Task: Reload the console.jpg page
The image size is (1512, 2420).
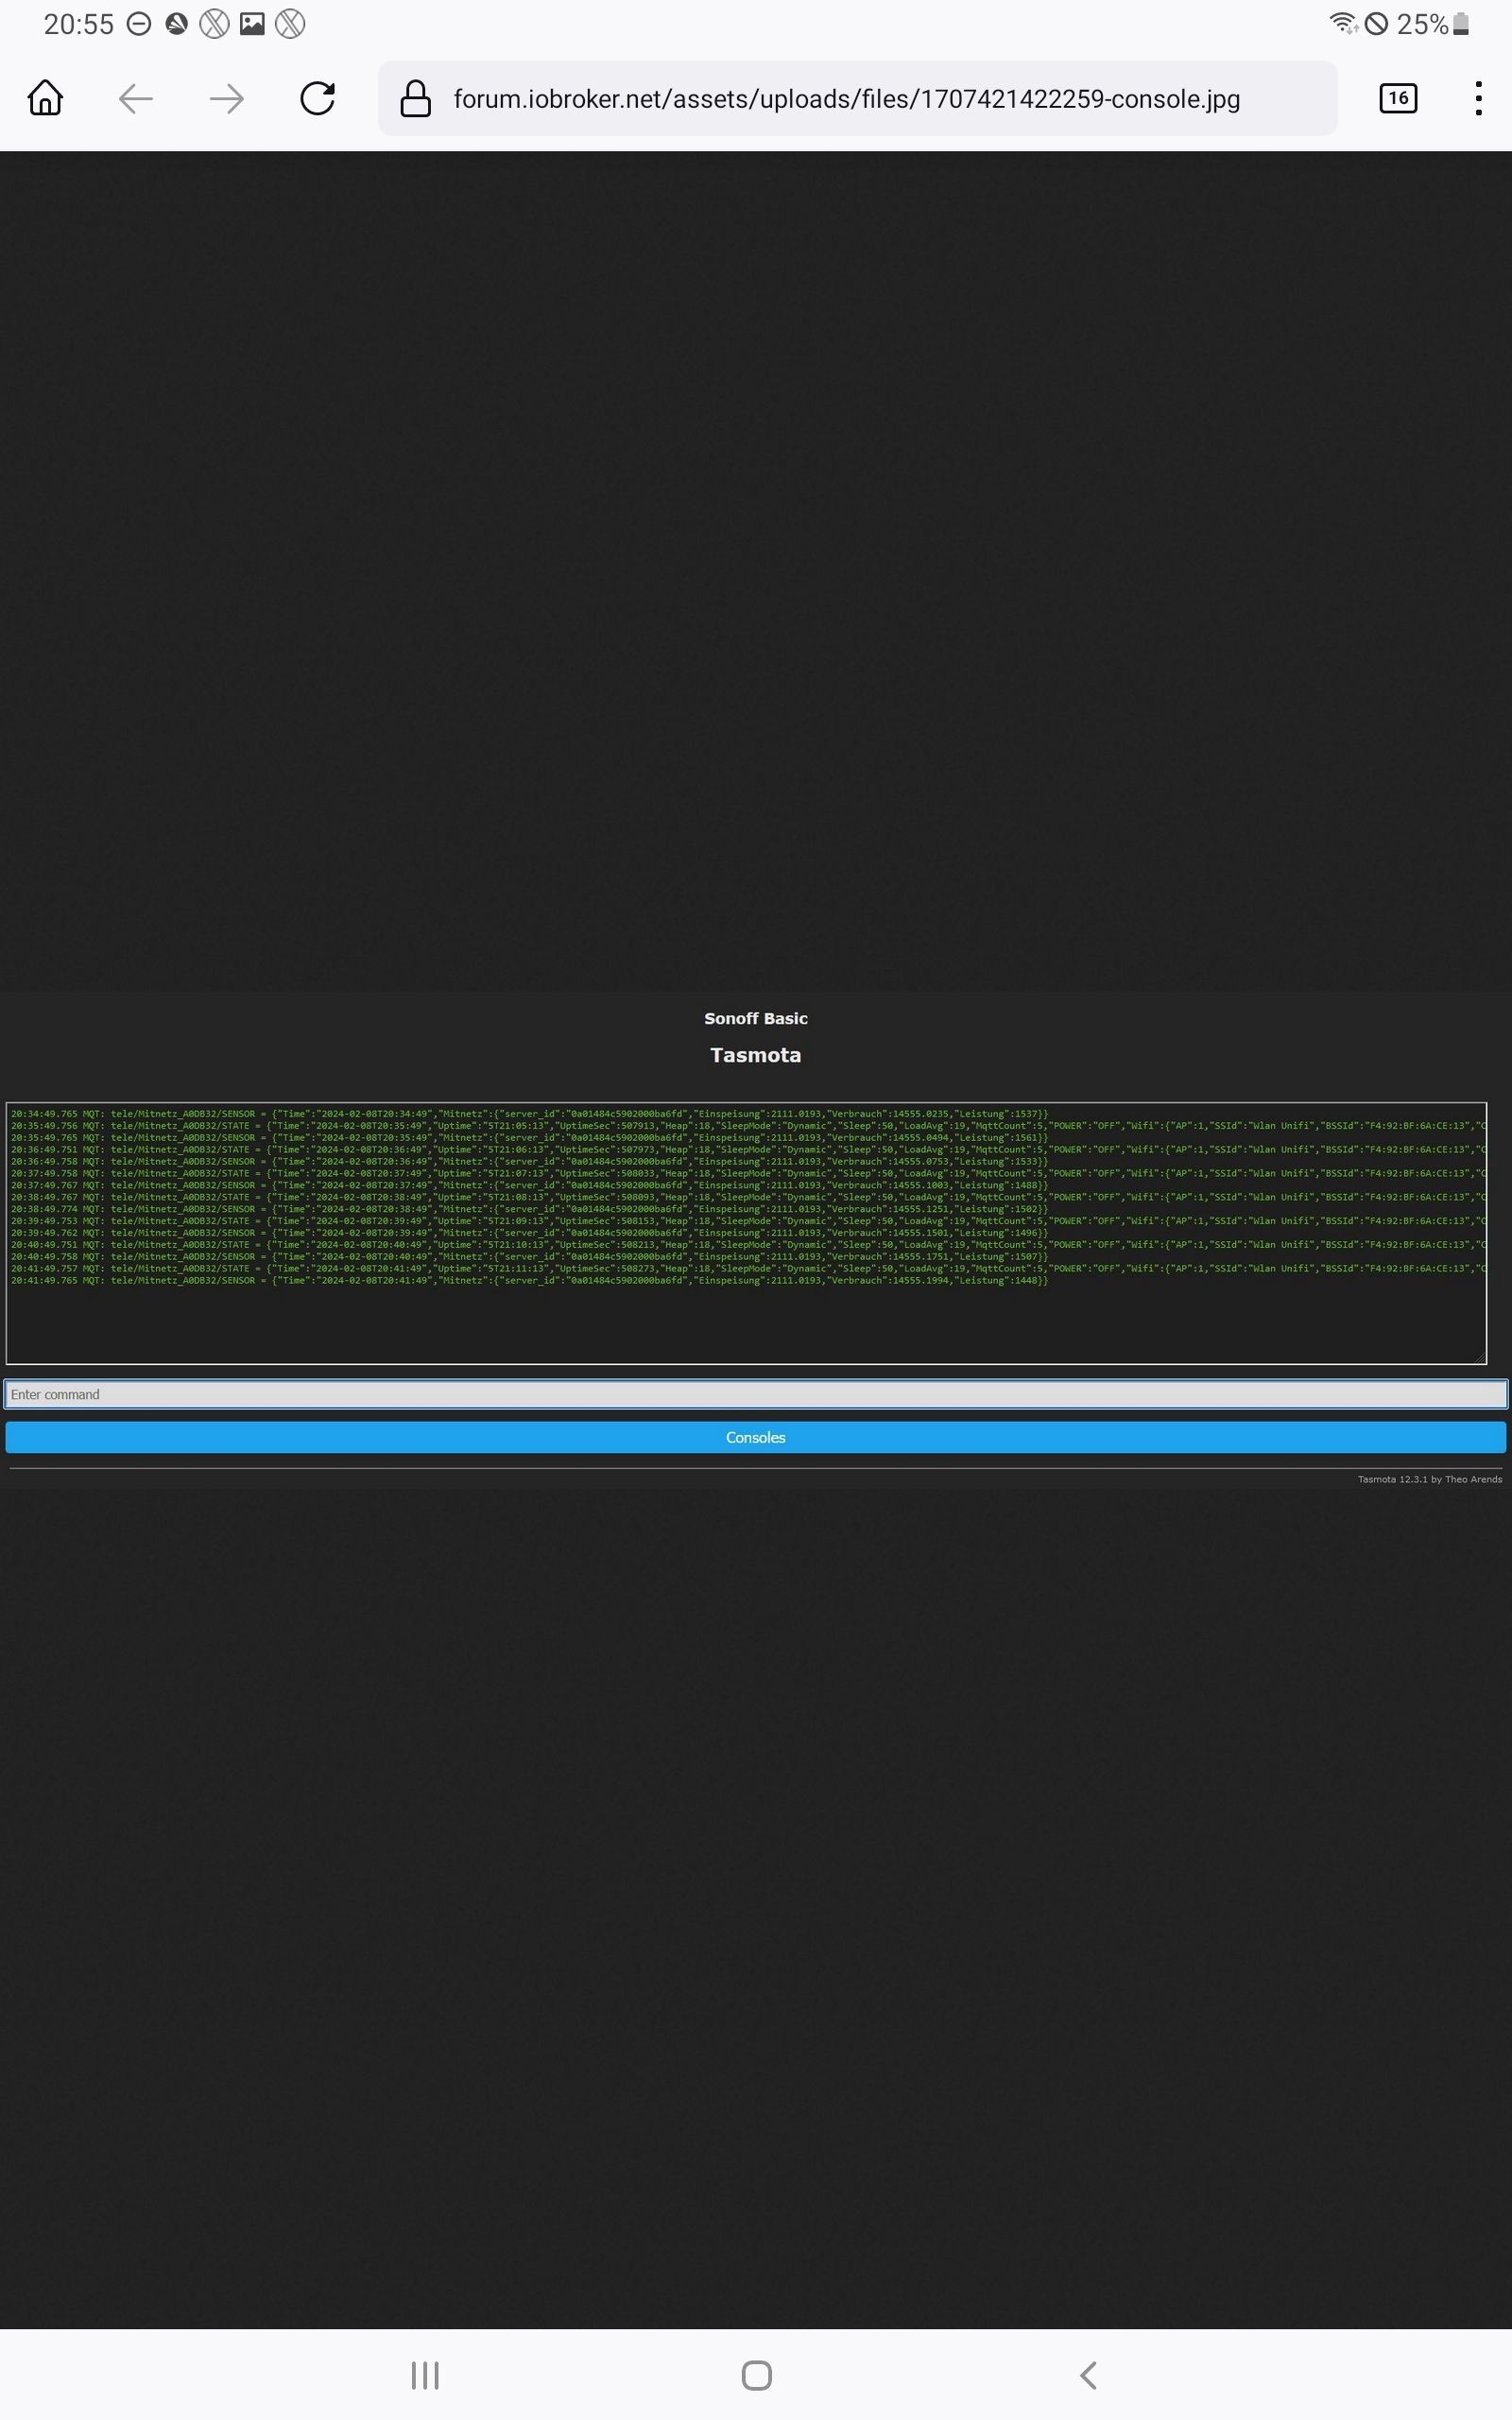Action: pos(317,98)
